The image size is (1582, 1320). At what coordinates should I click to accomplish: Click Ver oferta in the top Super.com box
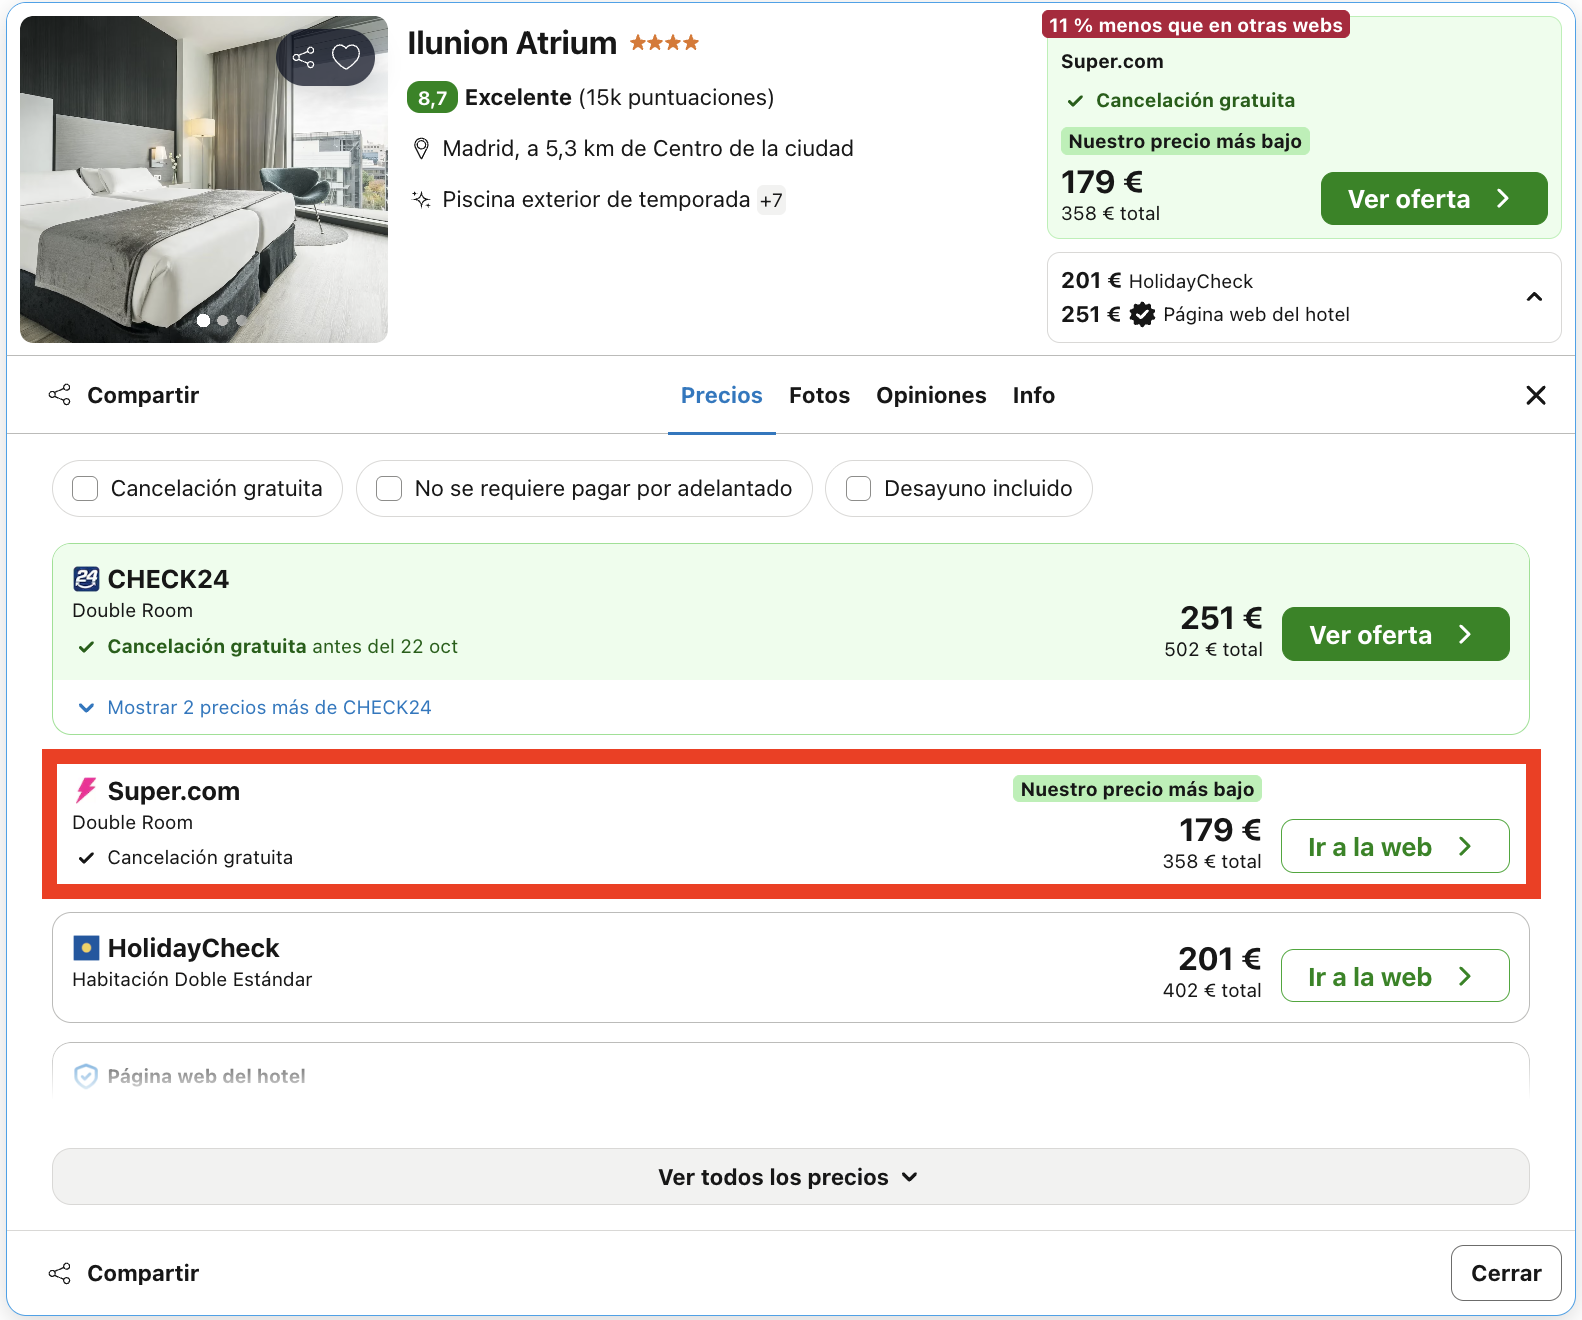point(1434,199)
